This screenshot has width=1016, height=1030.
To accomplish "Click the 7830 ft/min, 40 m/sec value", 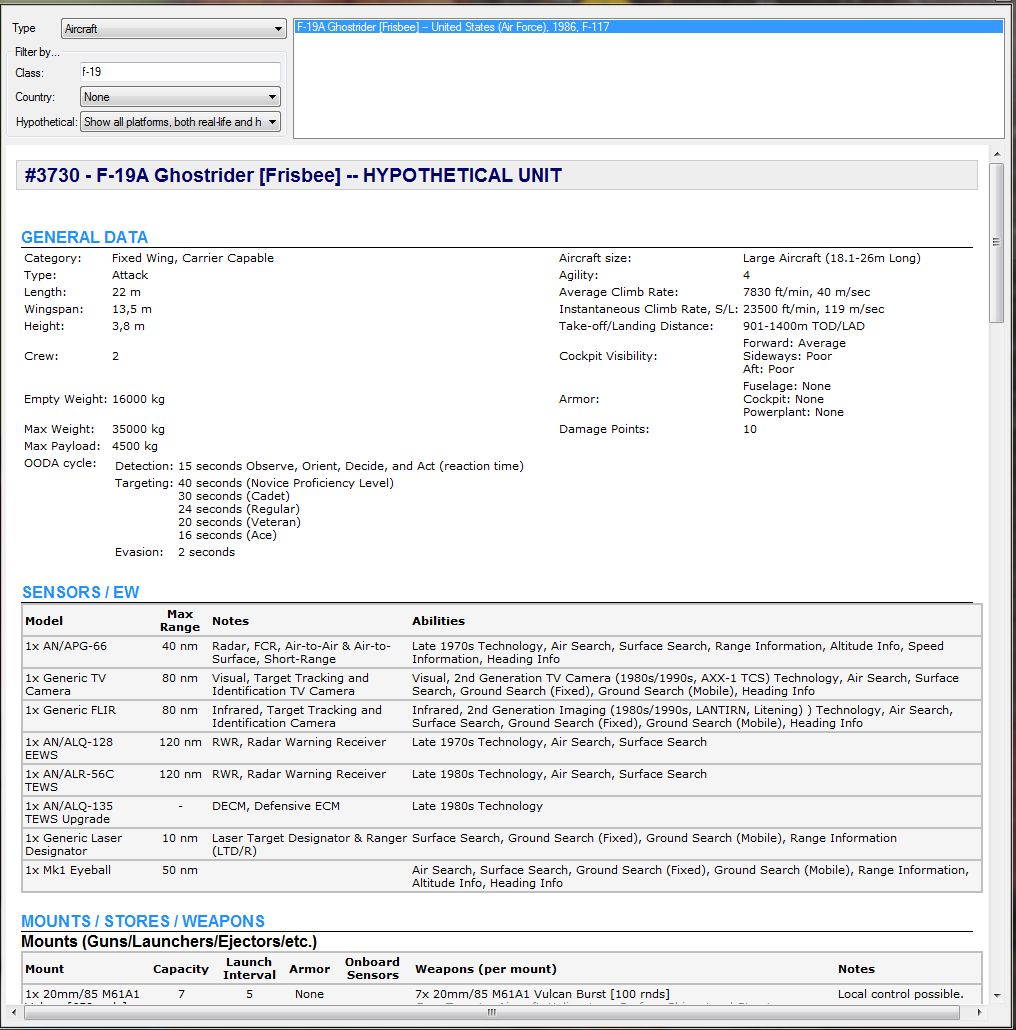I will pyautogui.click(x=806, y=292).
